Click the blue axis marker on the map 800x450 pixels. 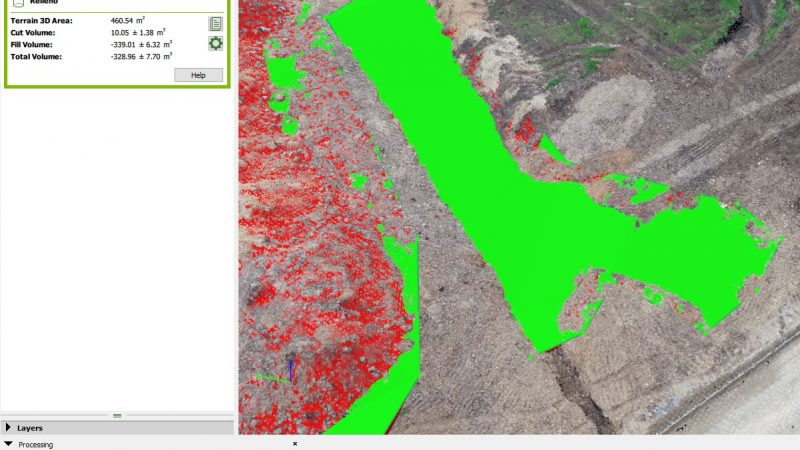coord(290,369)
